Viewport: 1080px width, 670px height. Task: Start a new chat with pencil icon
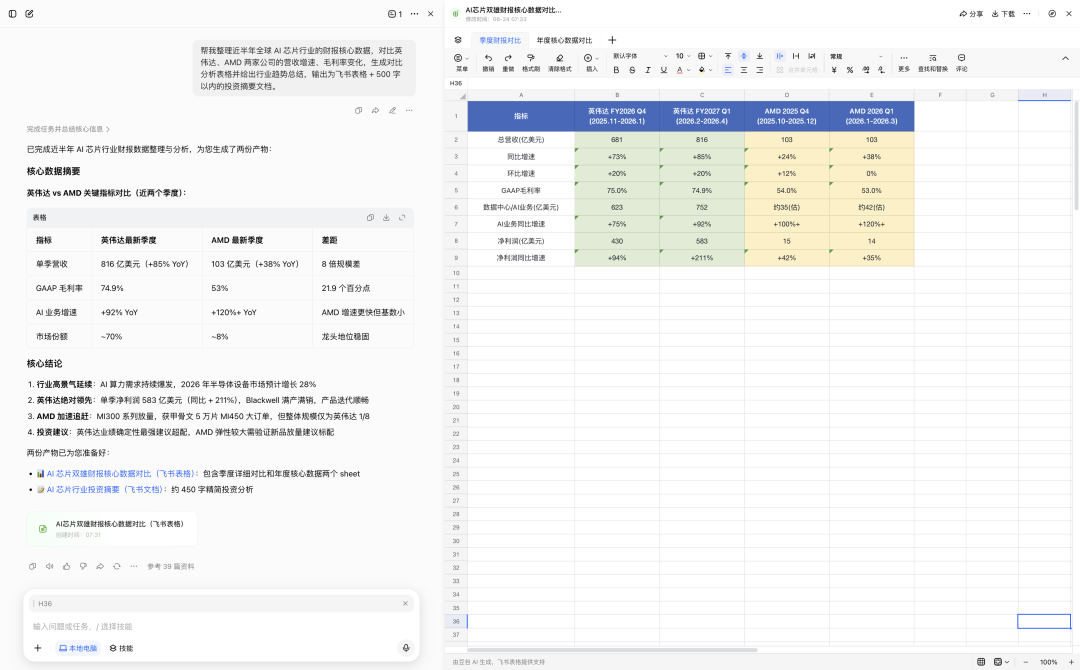point(29,14)
